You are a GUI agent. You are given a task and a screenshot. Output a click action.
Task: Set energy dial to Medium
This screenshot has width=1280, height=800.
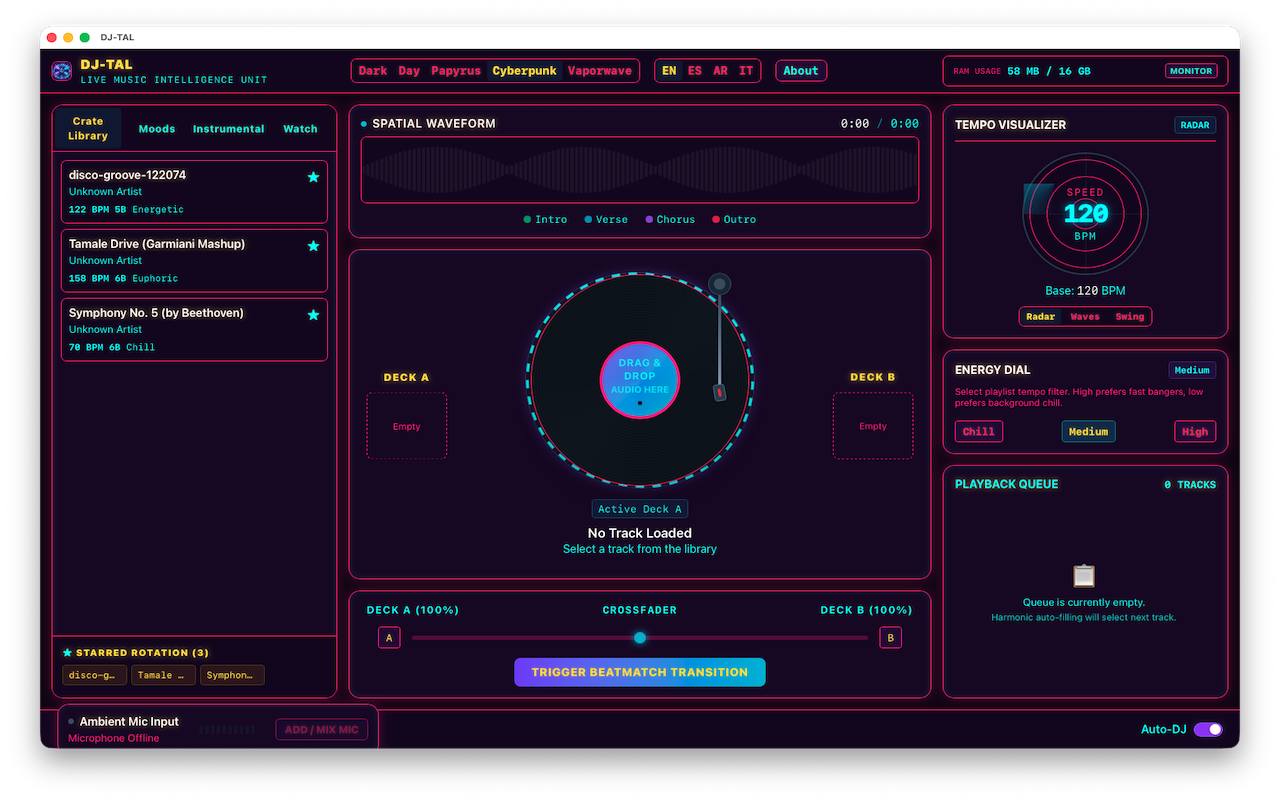coord(1088,432)
